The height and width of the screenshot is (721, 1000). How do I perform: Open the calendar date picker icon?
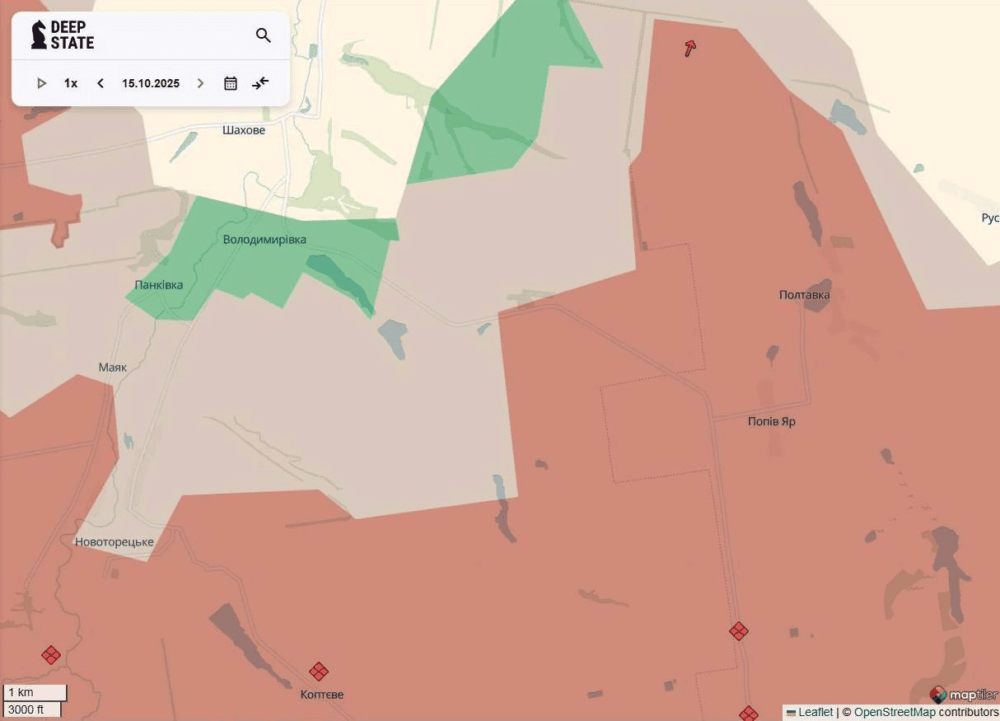click(x=230, y=83)
